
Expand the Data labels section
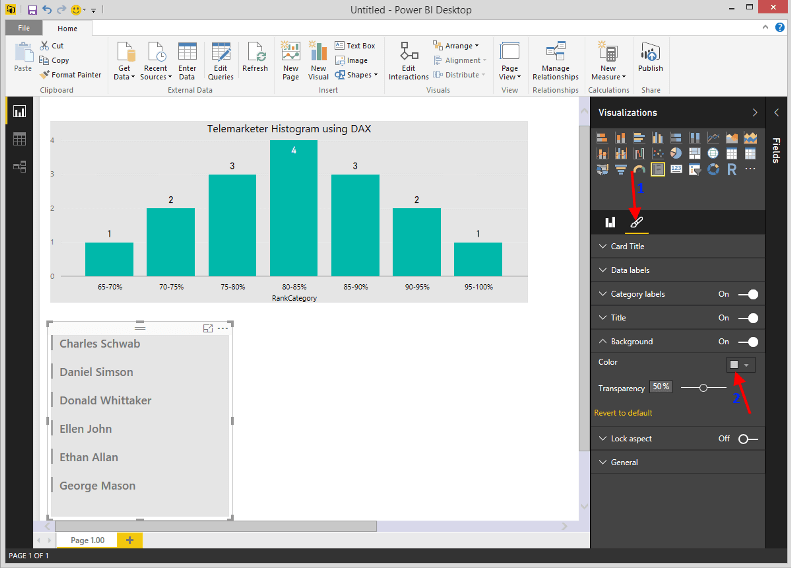point(630,270)
